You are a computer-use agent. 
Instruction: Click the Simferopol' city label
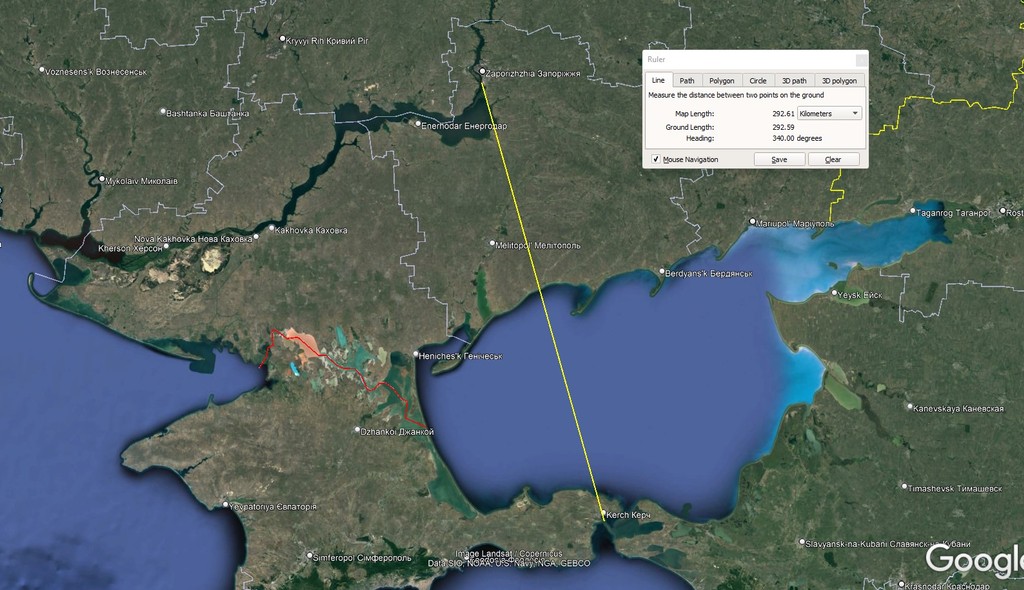362,558
